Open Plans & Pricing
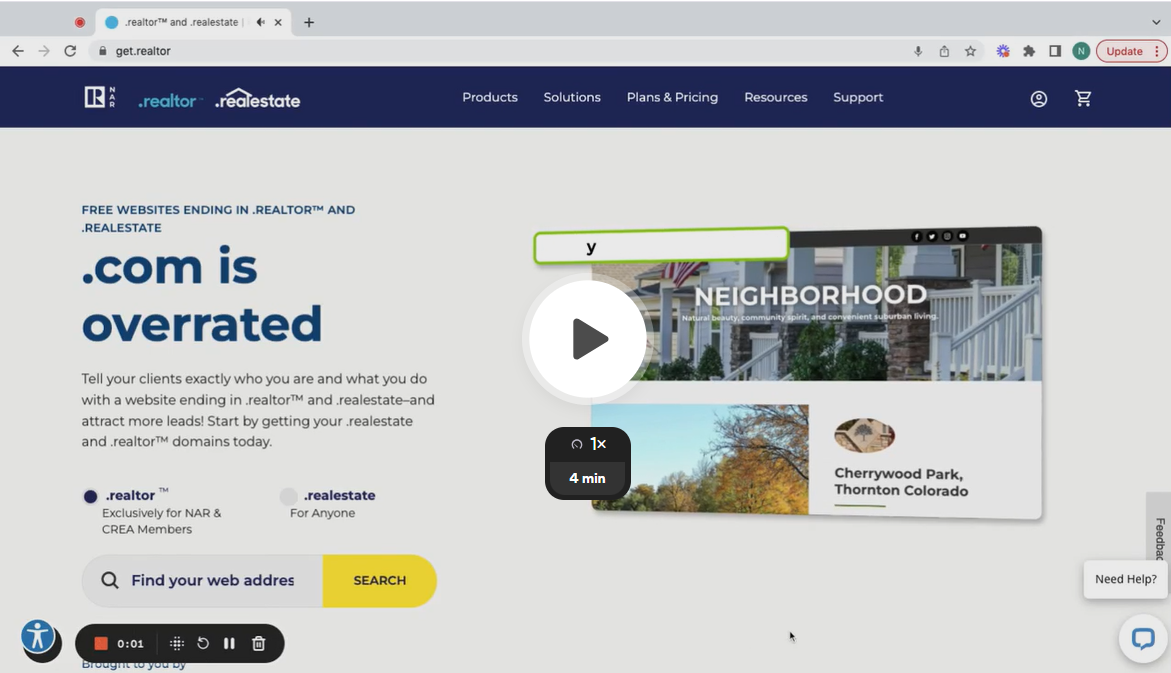The width and height of the screenshot is (1171, 673). click(x=672, y=97)
